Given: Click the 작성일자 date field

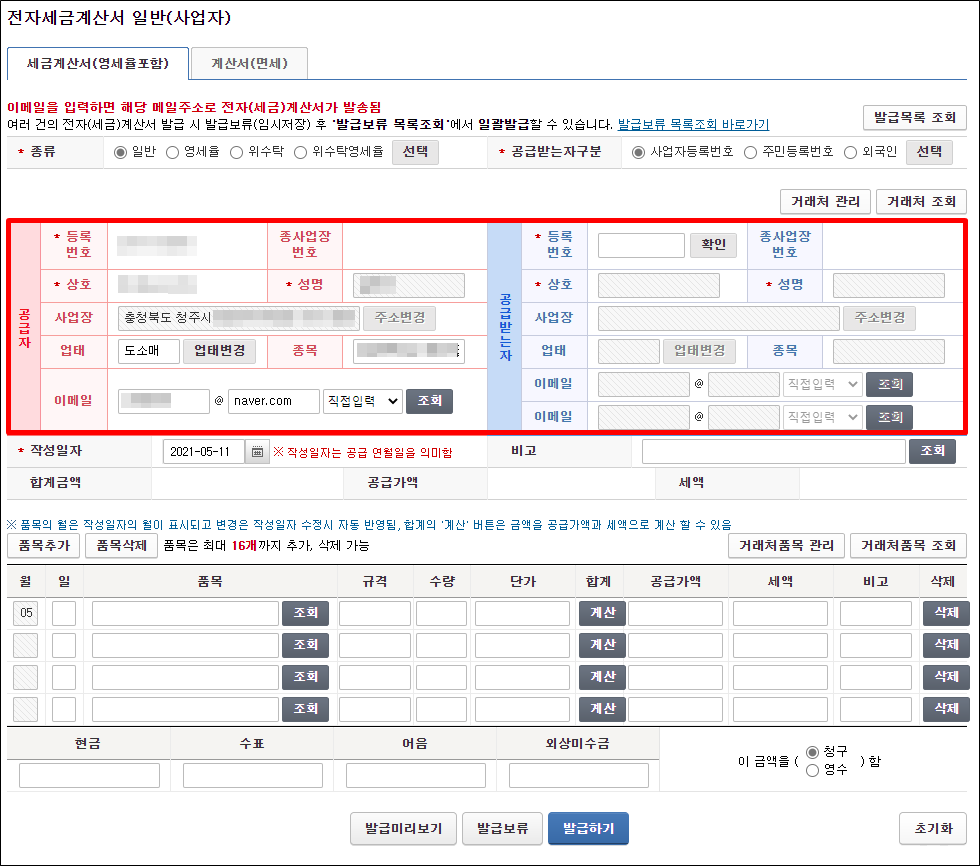Looking at the screenshot, I should click(x=204, y=452).
